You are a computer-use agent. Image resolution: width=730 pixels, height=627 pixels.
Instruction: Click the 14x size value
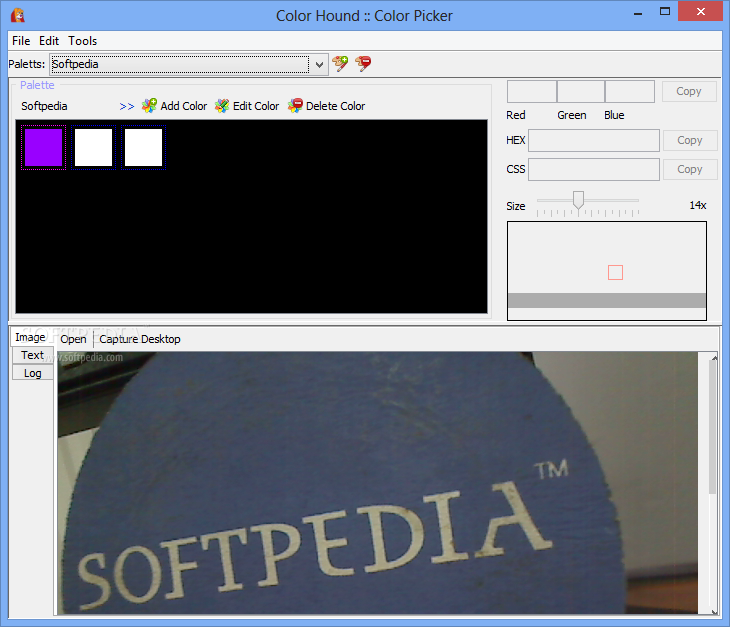(697, 205)
